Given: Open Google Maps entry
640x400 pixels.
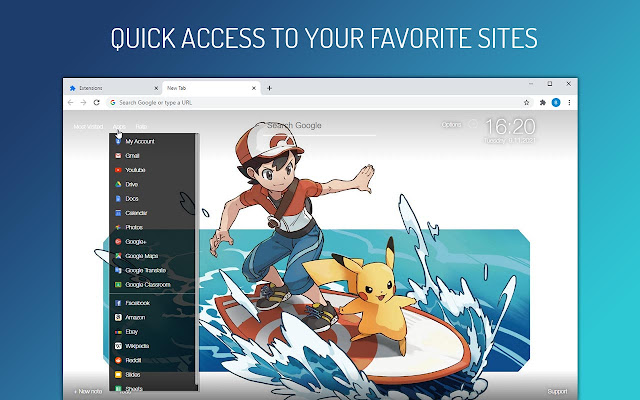Looking at the screenshot, I should [x=136, y=256].
